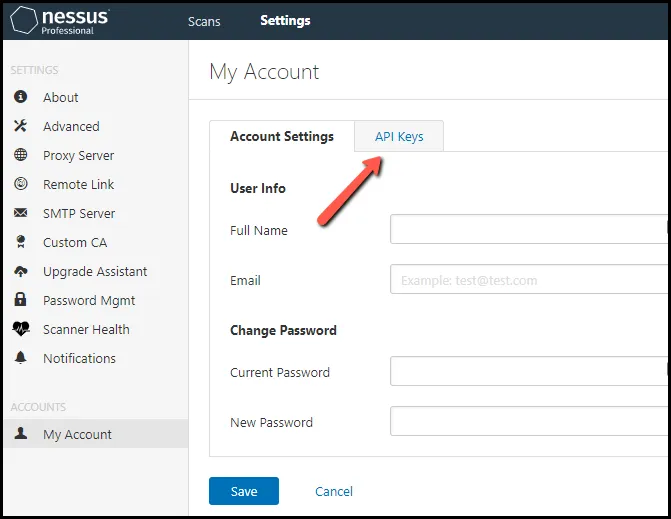Focus the Full Name input field

(529, 229)
